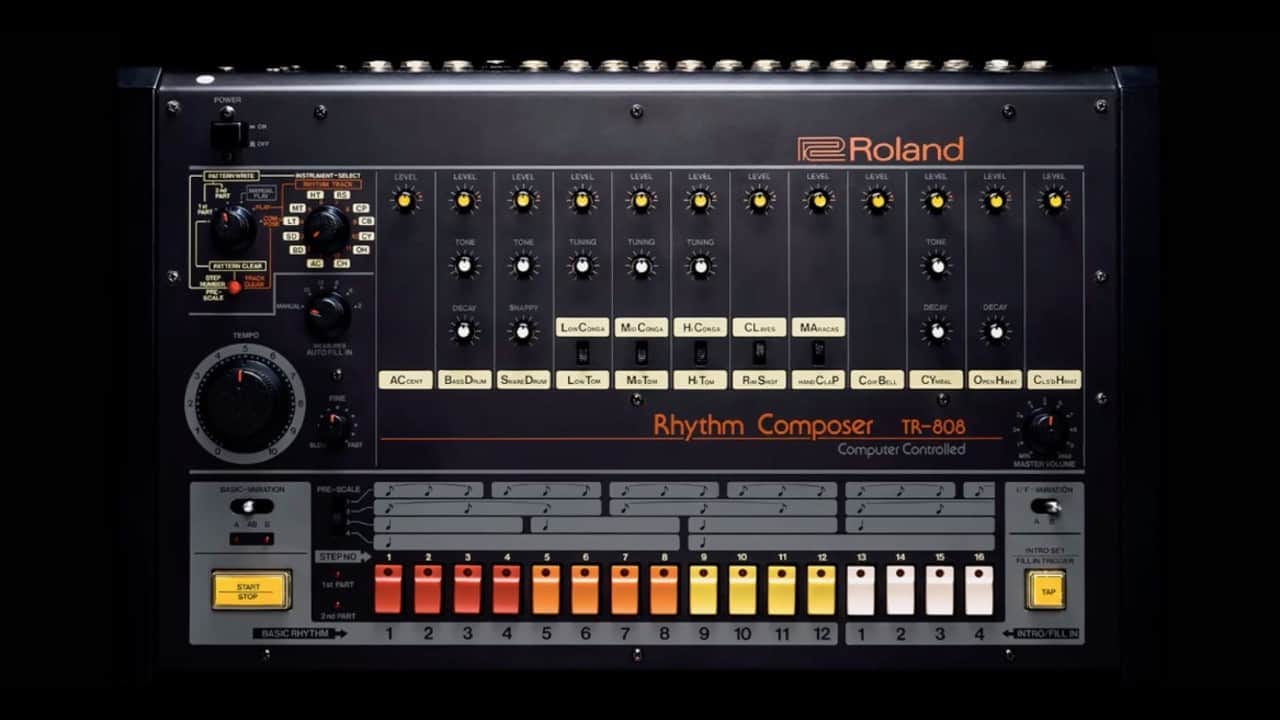Tap orange step button 7

tap(624, 589)
